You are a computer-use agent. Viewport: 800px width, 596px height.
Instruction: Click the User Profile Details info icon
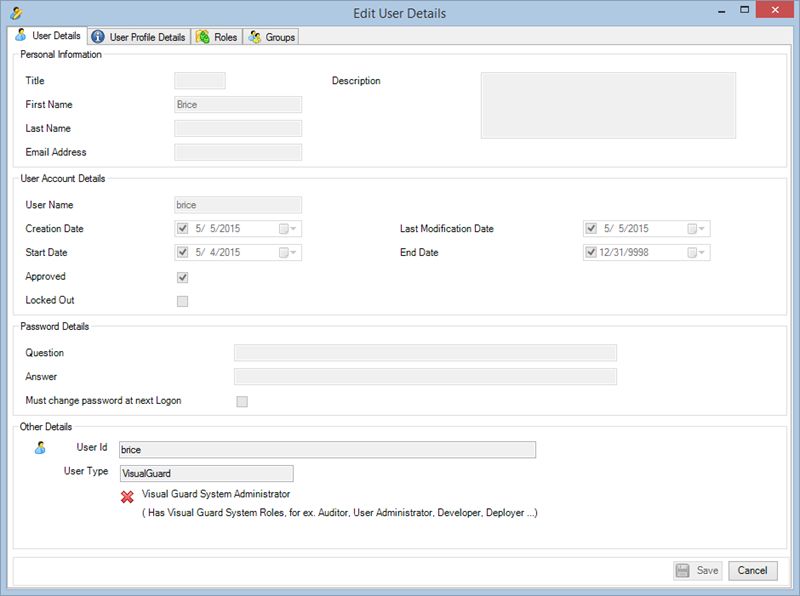tap(98, 37)
